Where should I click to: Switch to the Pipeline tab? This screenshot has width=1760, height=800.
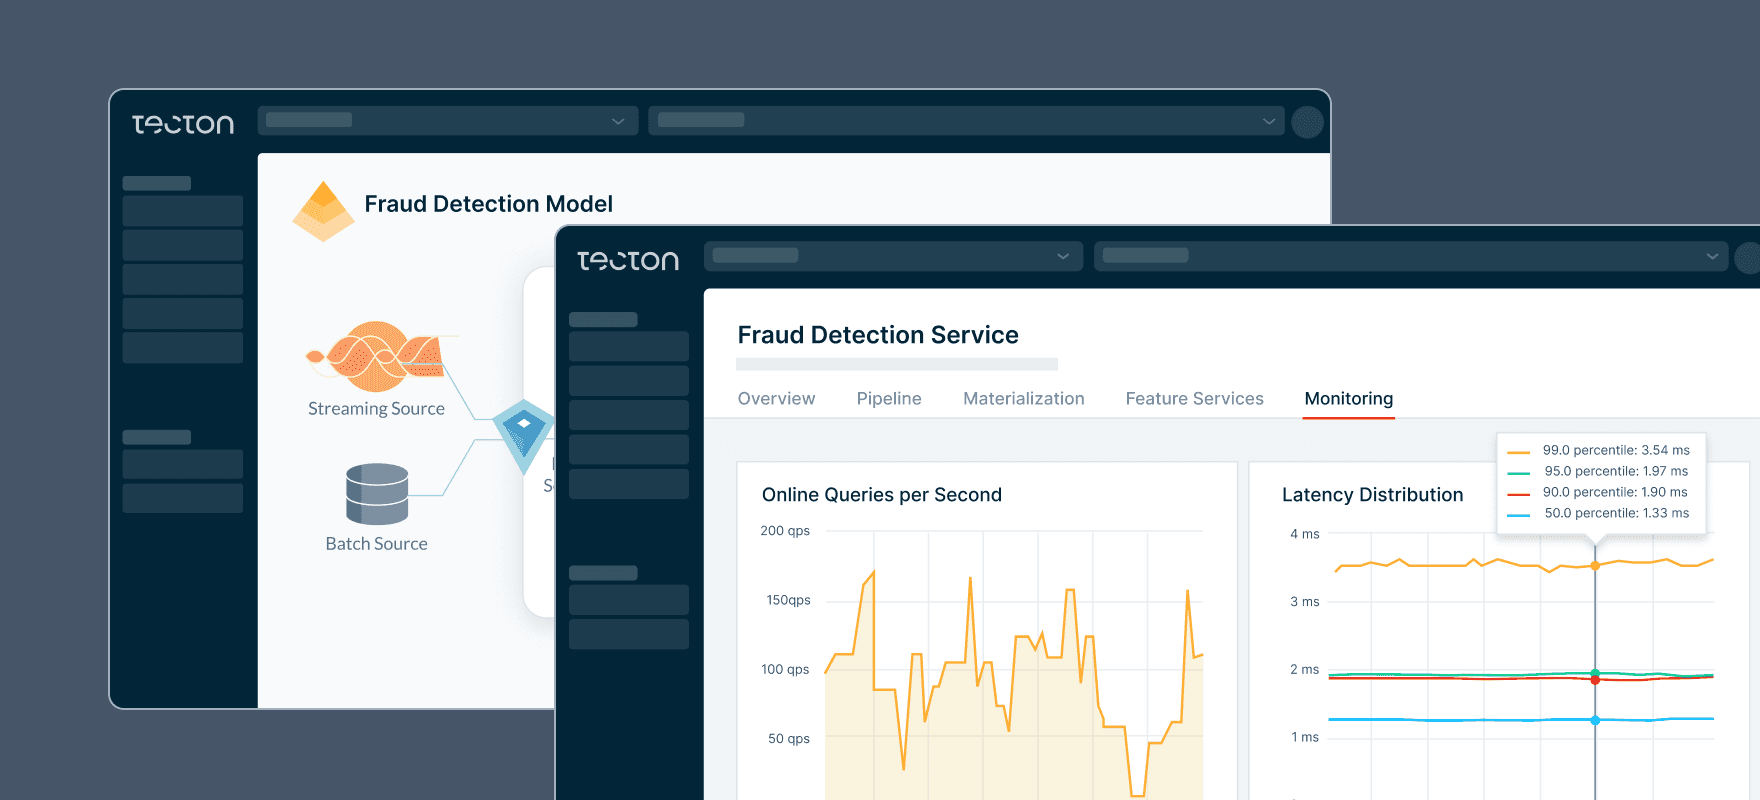pyautogui.click(x=889, y=398)
